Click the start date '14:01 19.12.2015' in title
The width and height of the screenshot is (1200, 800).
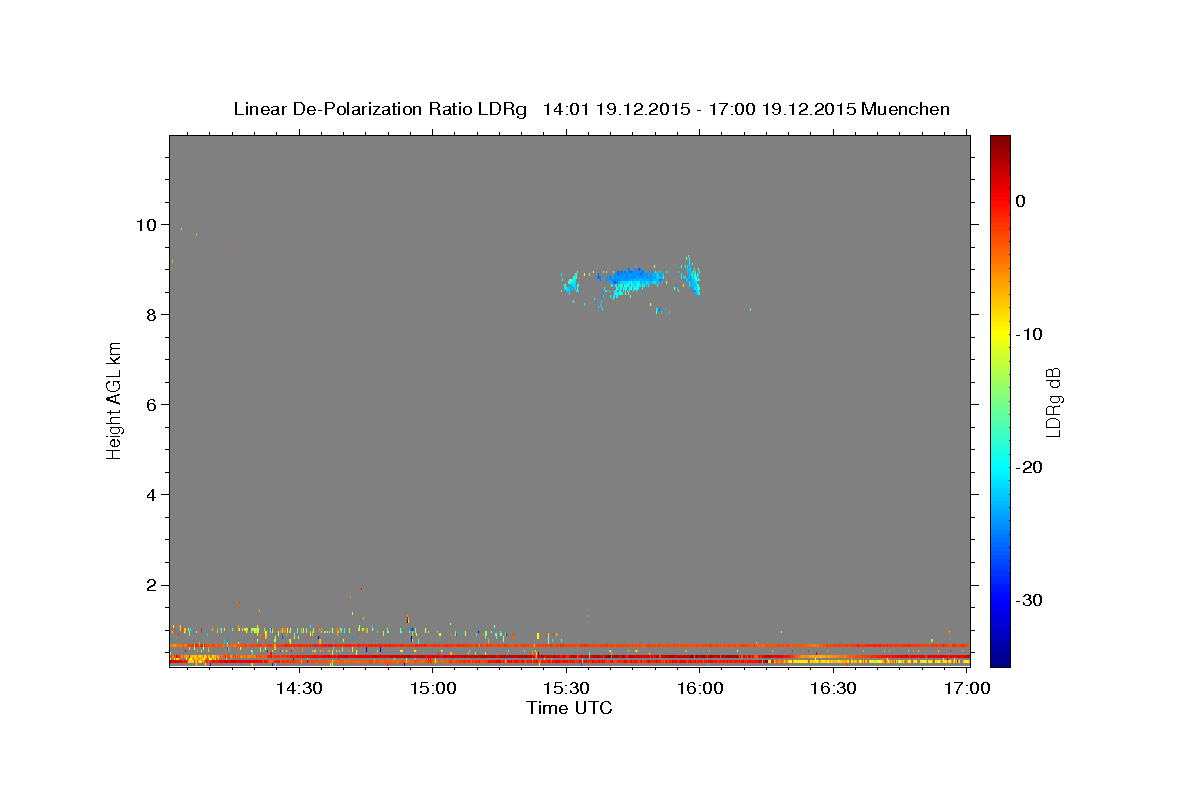pos(617,109)
